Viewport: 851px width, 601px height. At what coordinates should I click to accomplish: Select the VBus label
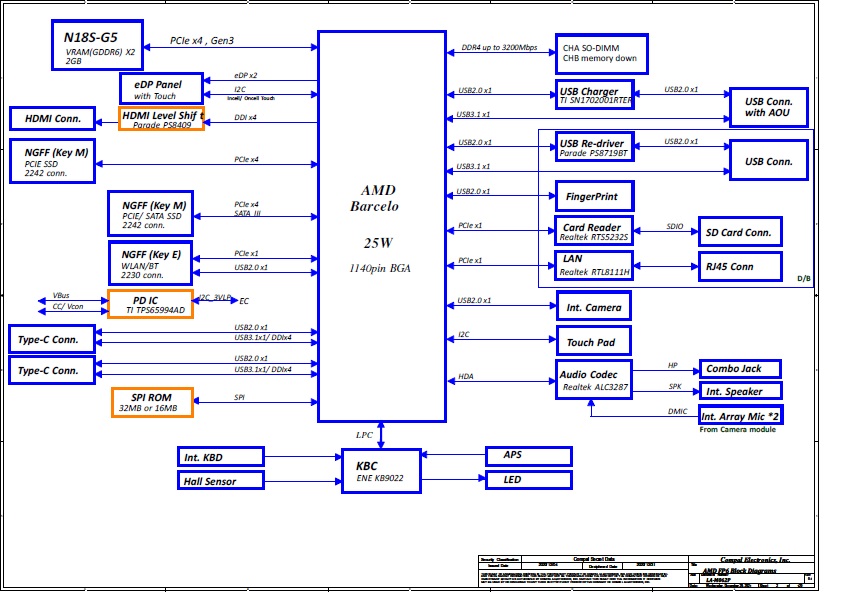[x=61, y=295]
